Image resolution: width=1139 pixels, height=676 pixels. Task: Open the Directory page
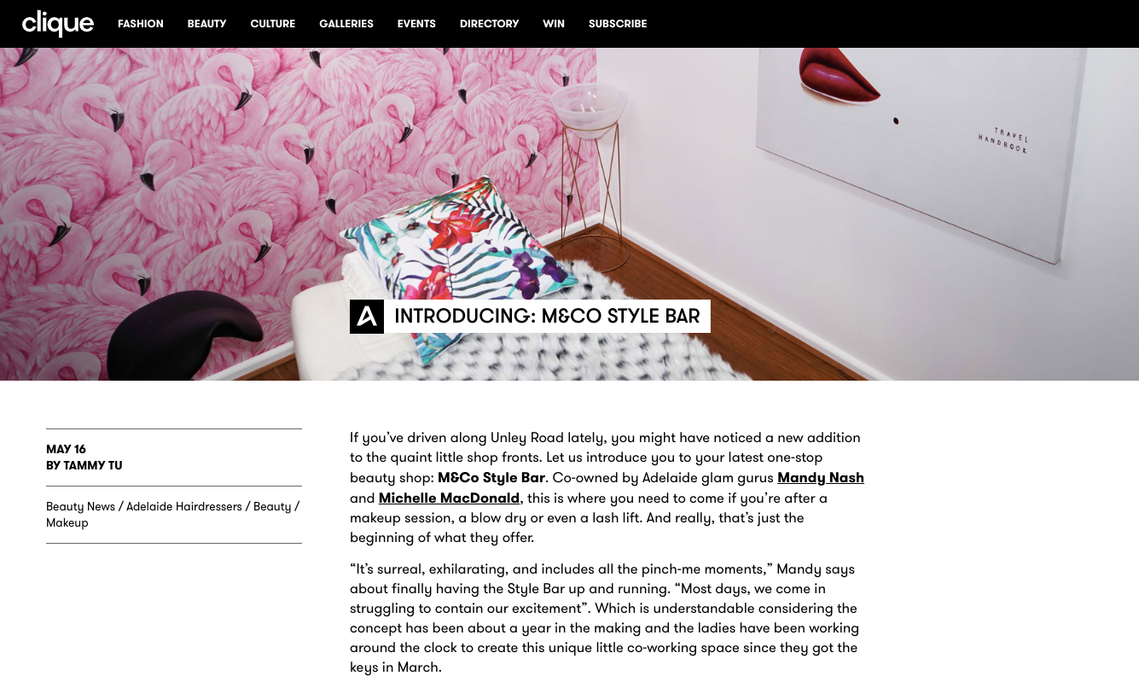tap(489, 24)
